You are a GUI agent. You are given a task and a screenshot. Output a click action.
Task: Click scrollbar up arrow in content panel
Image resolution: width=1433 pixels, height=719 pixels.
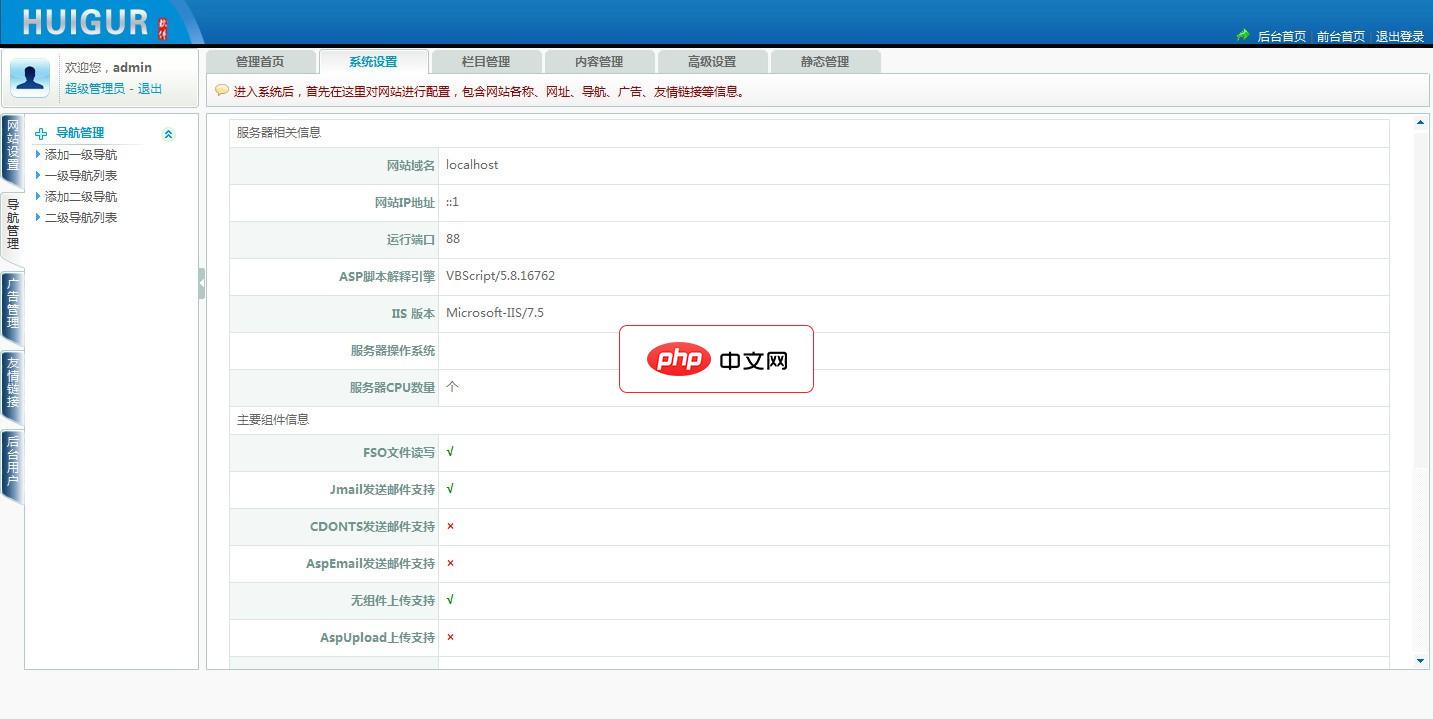coord(1420,122)
